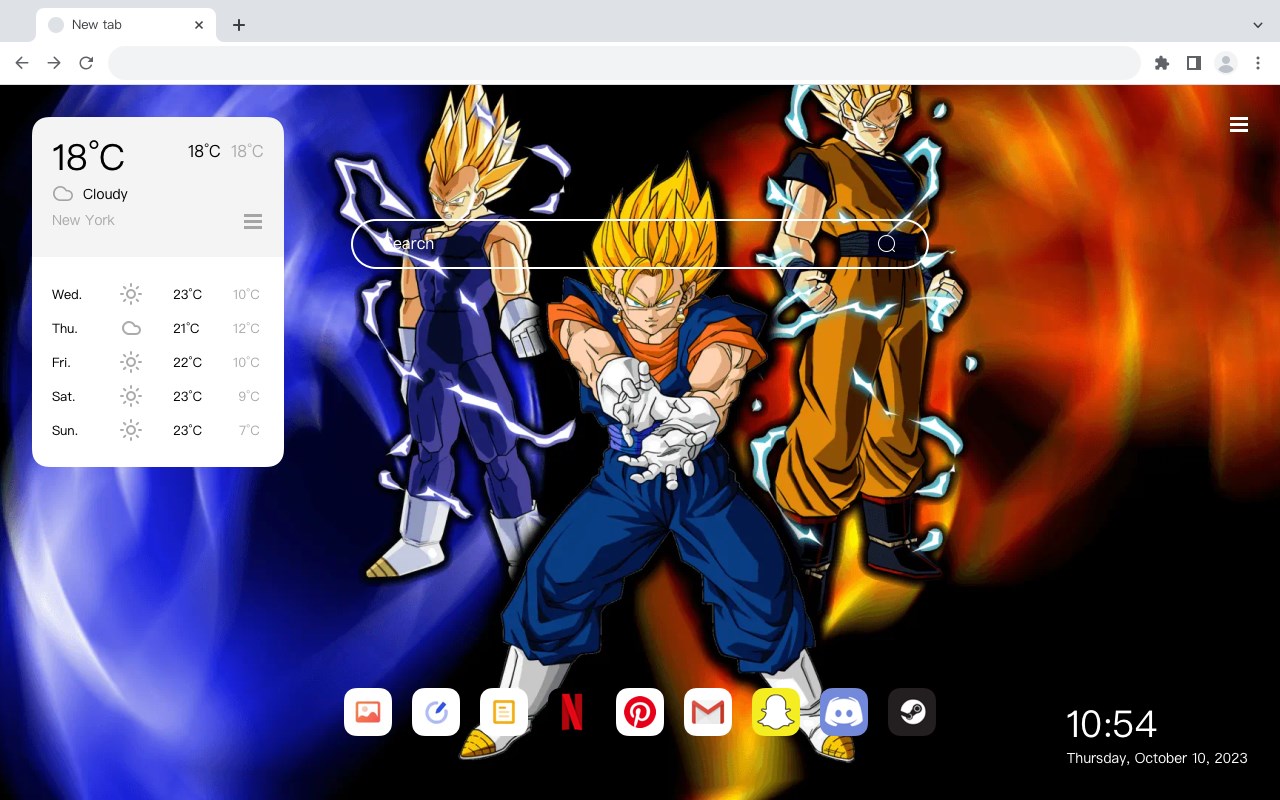Open the photo gallery shortcut icon
This screenshot has height=800, width=1280.
368,712
